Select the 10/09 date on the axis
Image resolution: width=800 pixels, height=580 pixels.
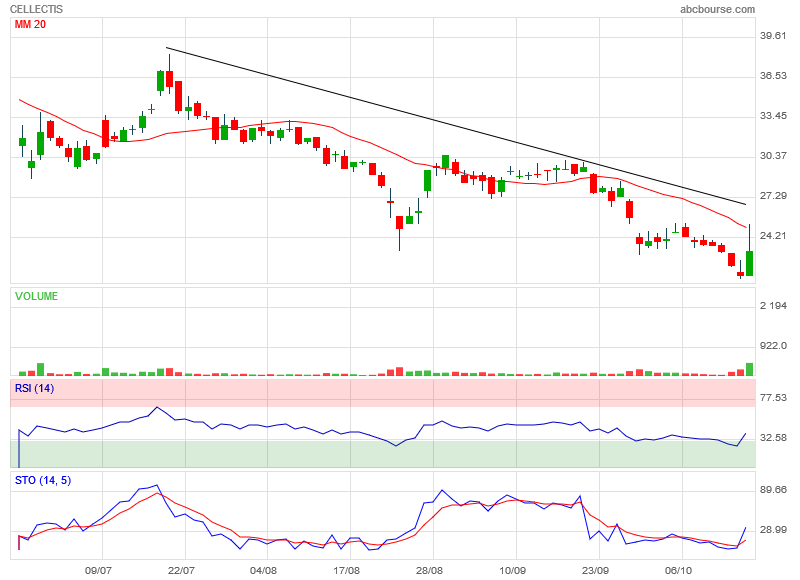click(x=512, y=570)
